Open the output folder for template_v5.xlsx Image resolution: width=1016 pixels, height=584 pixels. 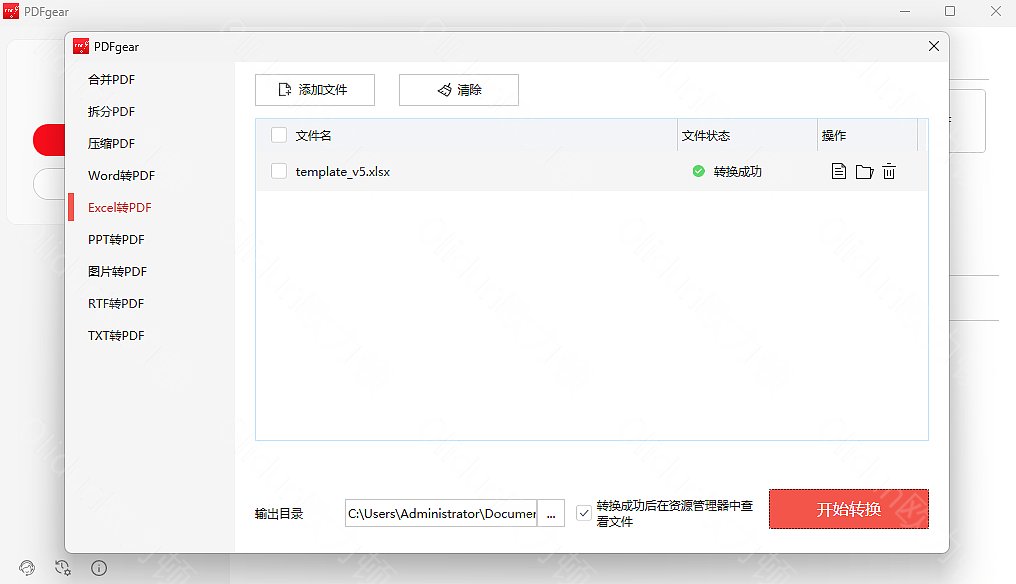point(864,171)
